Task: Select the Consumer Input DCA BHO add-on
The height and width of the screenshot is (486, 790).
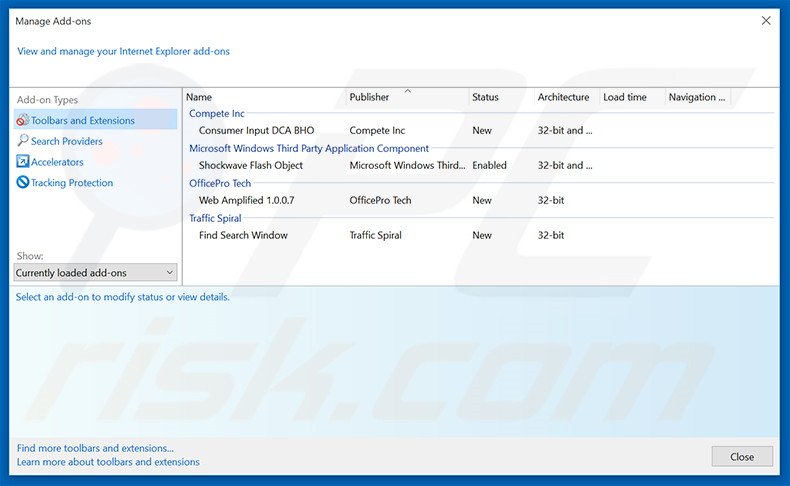Action: [256, 130]
